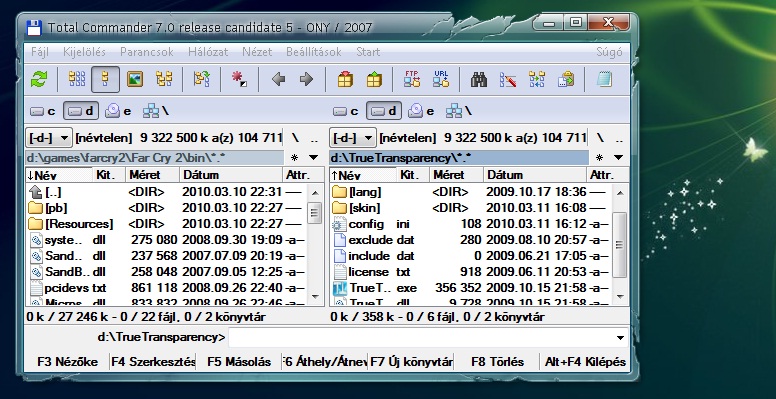Viewport: 776px width, 399px height.
Task: Click the F7 Új könyvtár button
Action: [x=411, y=362]
